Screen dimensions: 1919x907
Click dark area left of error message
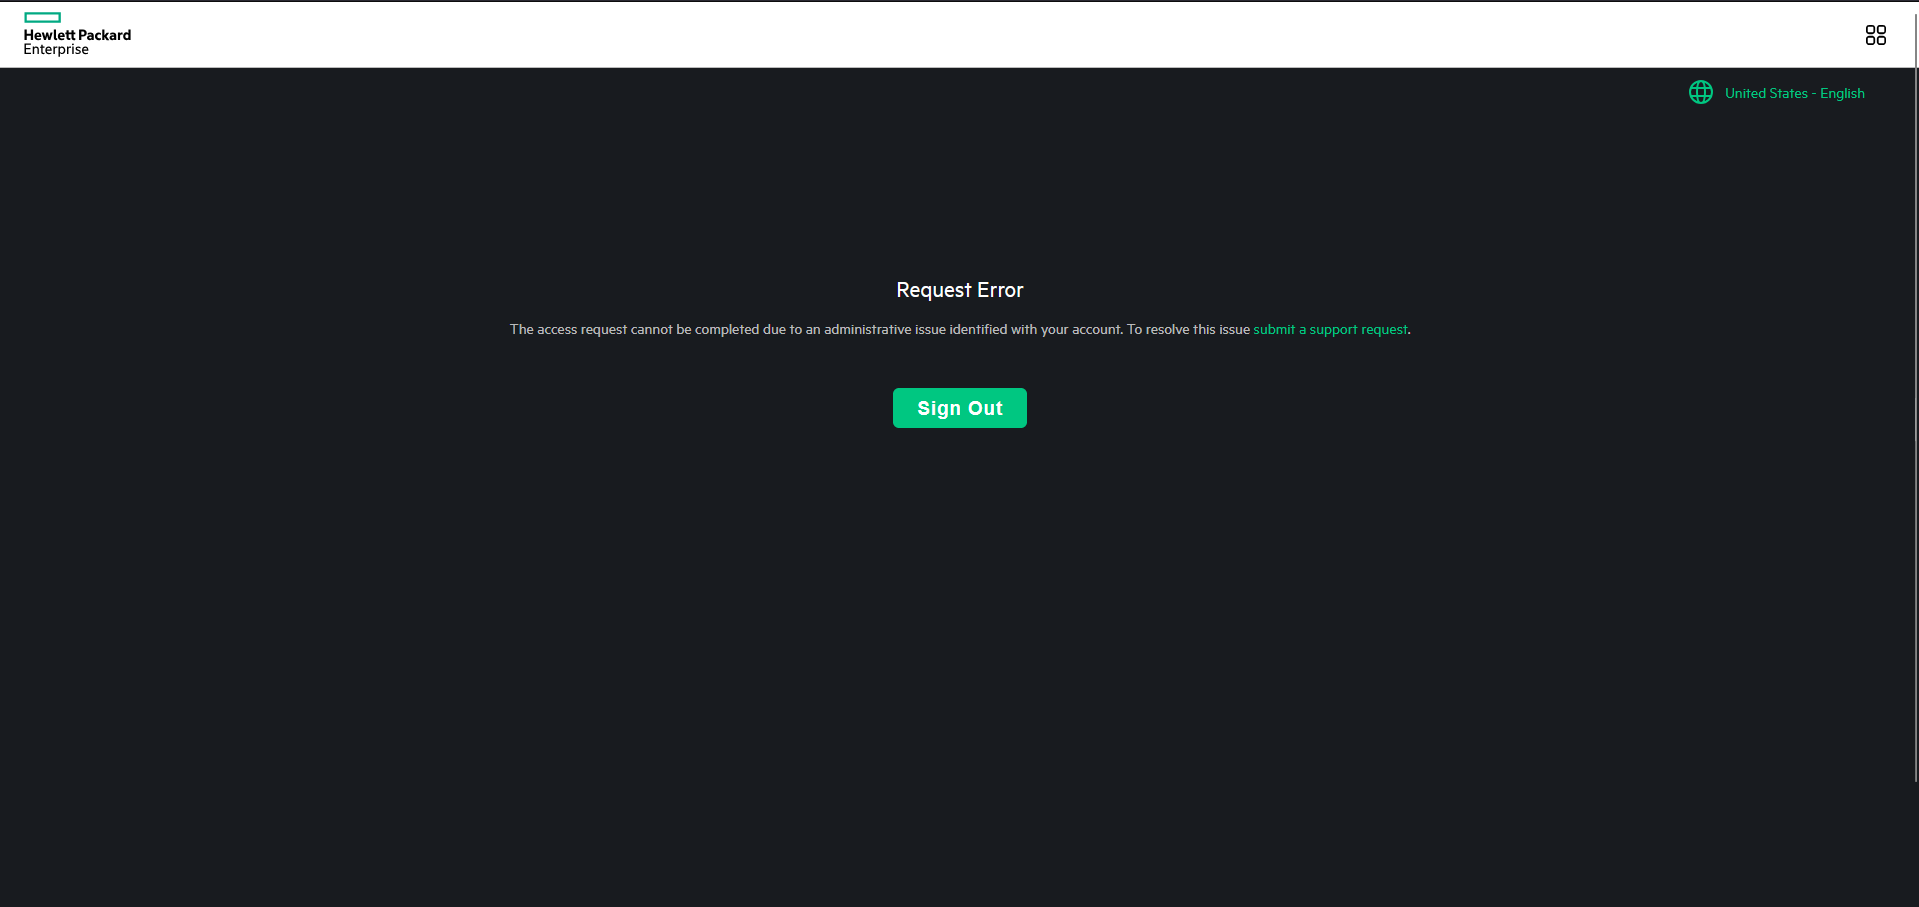(250, 329)
